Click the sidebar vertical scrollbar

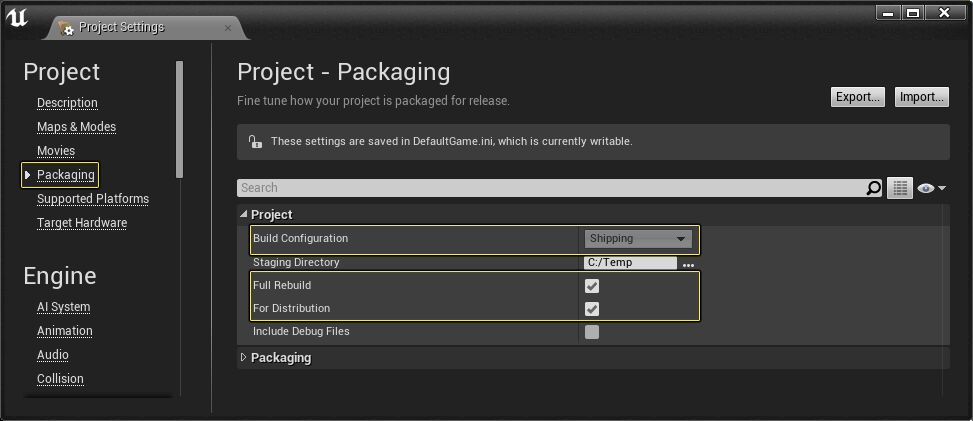[x=180, y=119]
